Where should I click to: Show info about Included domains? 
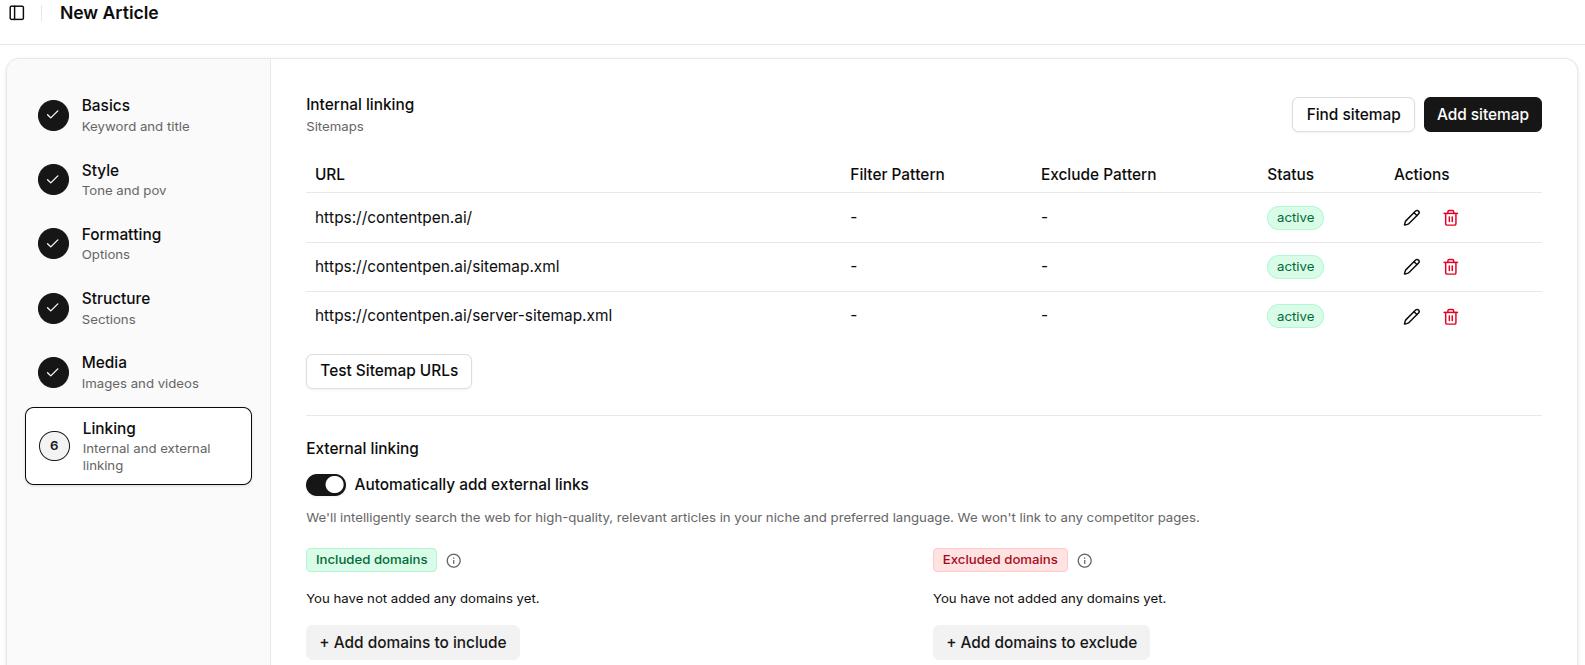[453, 561]
